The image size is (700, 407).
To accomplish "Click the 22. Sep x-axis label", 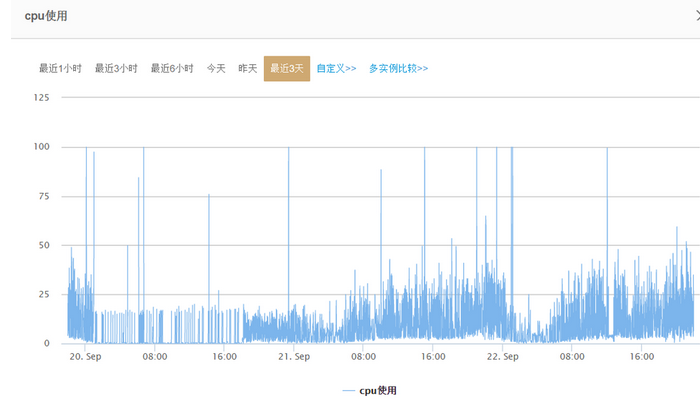I will [502, 357].
